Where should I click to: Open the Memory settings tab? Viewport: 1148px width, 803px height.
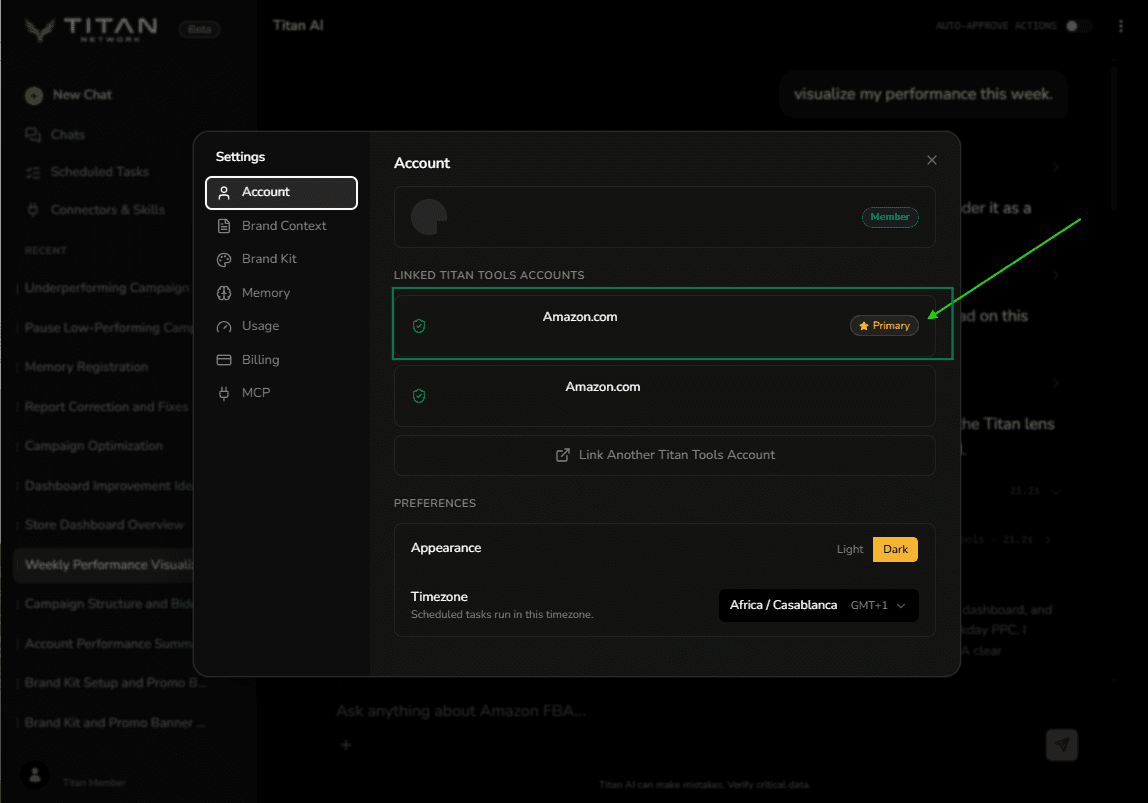tap(281, 293)
